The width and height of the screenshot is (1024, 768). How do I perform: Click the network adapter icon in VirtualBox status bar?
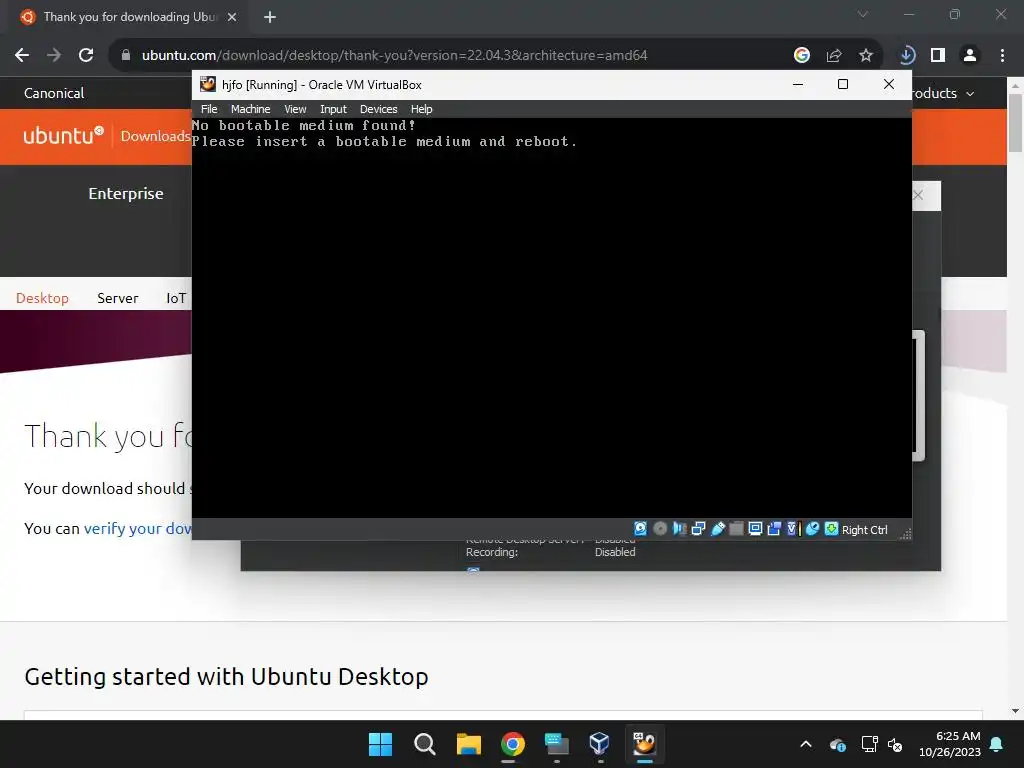click(x=698, y=529)
